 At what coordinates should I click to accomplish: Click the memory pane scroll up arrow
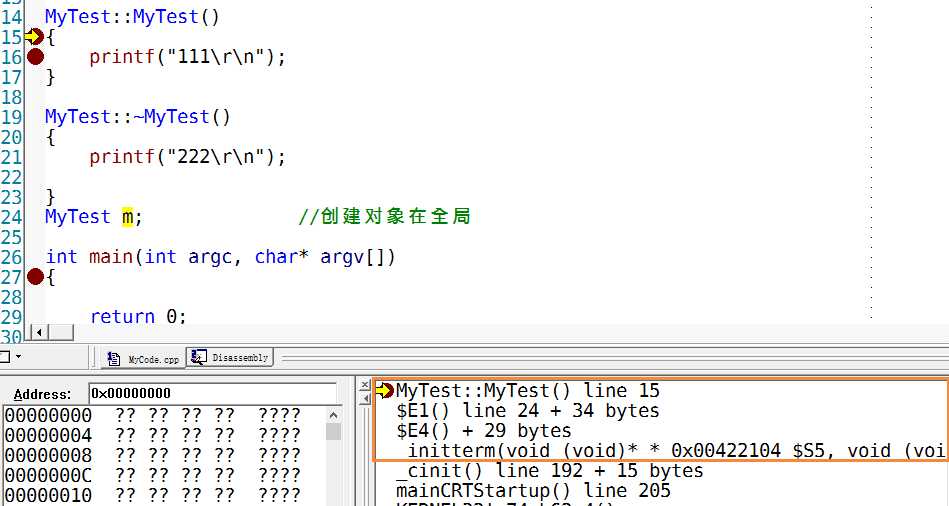click(x=333, y=415)
